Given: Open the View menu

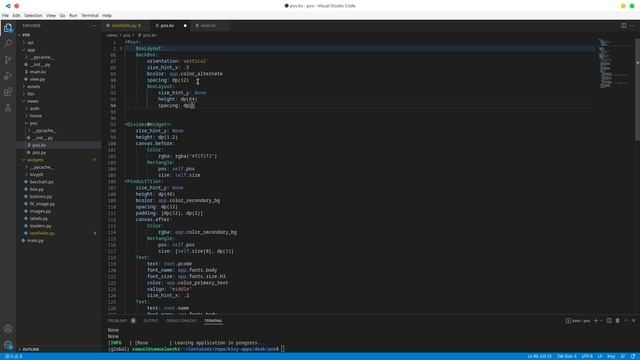Looking at the screenshot, I should [51, 16].
